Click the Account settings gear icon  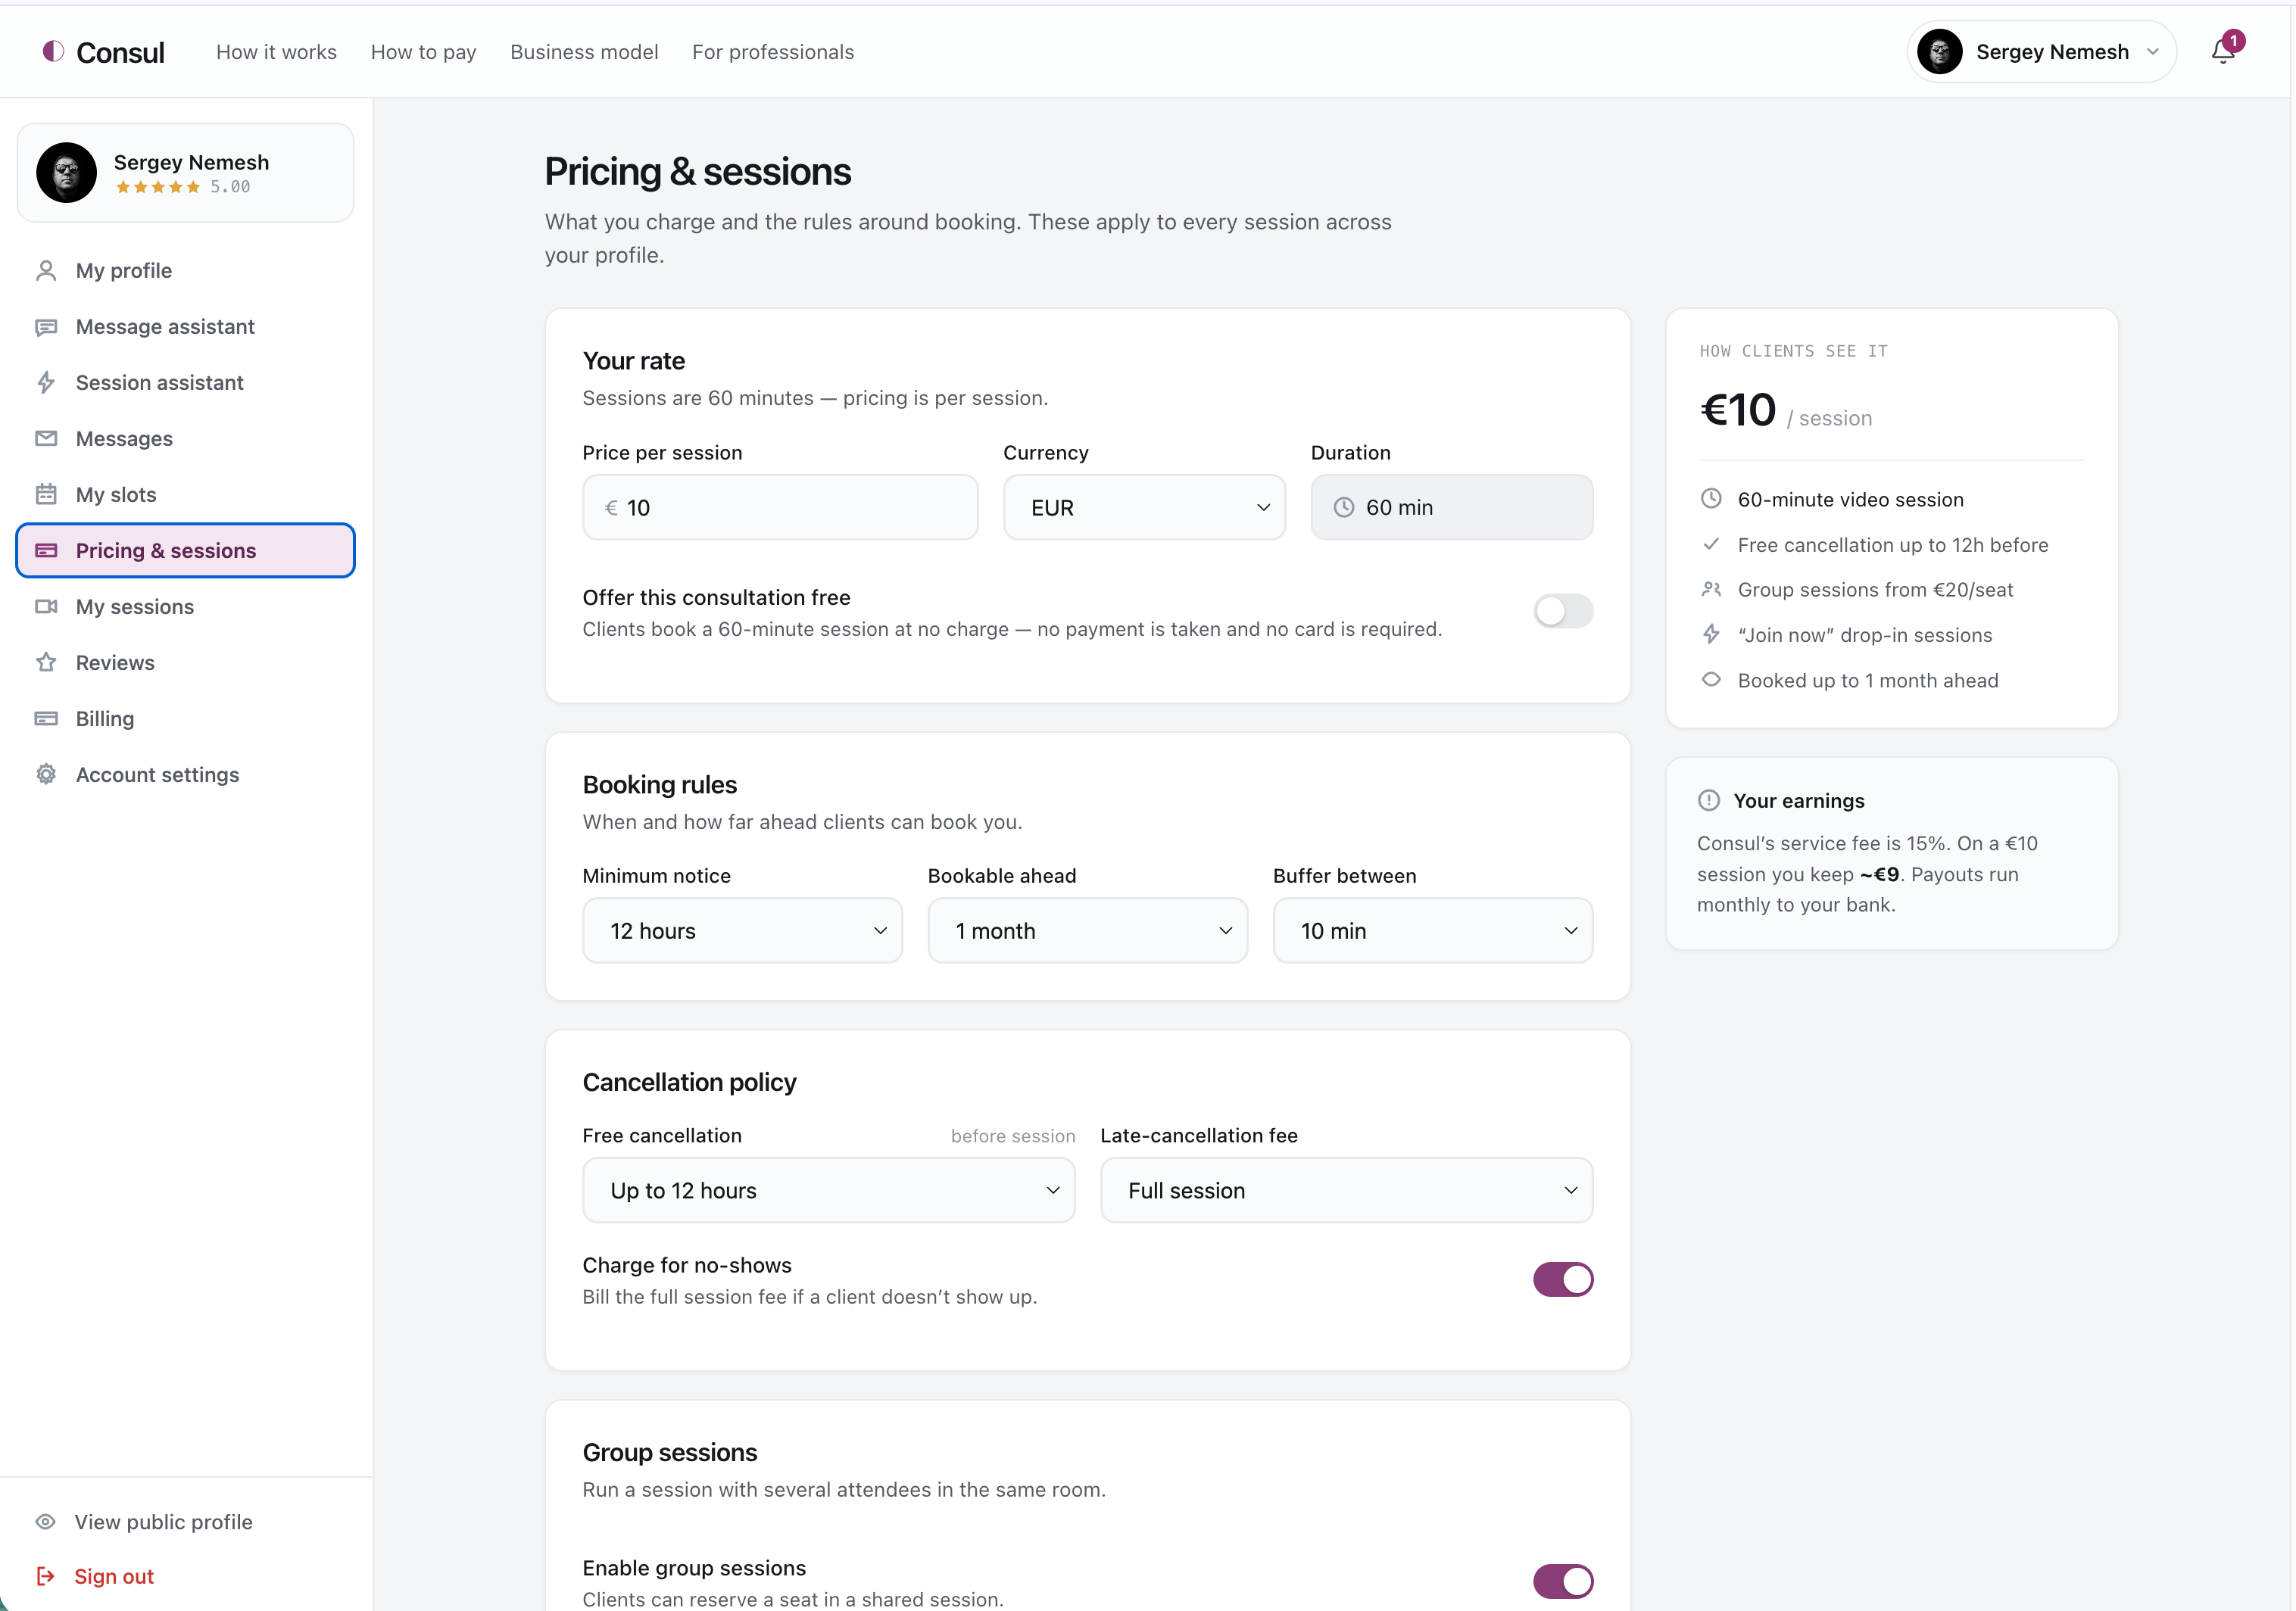(x=46, y=775)
